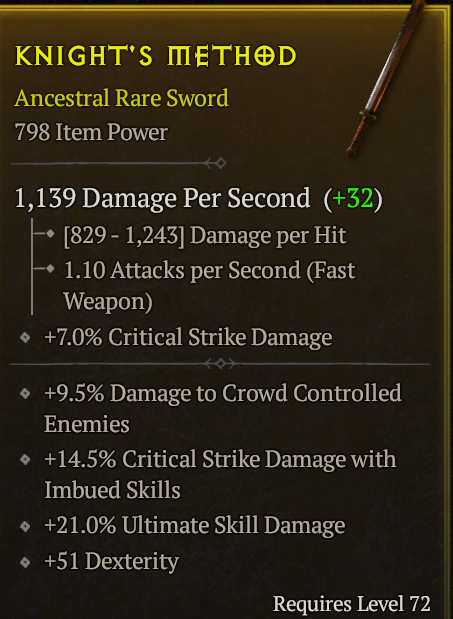Click the sword item image
Image resolution: width=453 pixels, height=619 pixels.
[x=387, y=77]
